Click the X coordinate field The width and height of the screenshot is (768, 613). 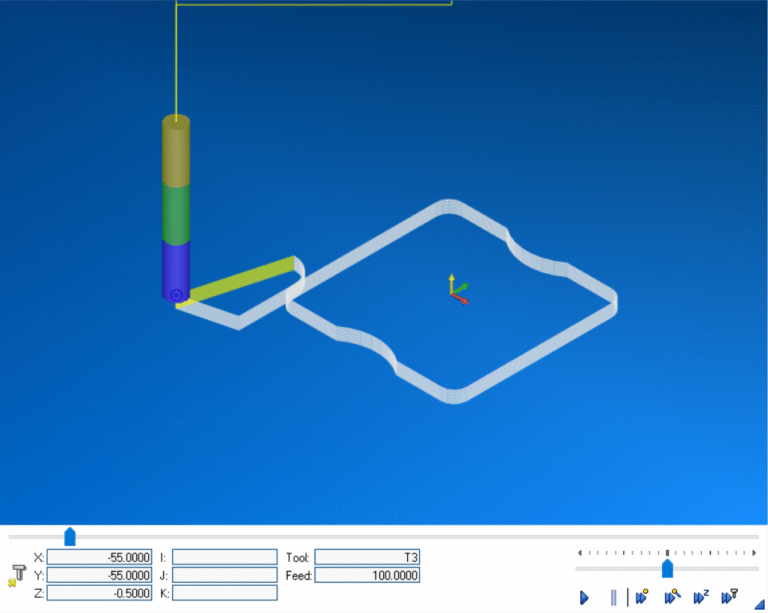[99, 557]
